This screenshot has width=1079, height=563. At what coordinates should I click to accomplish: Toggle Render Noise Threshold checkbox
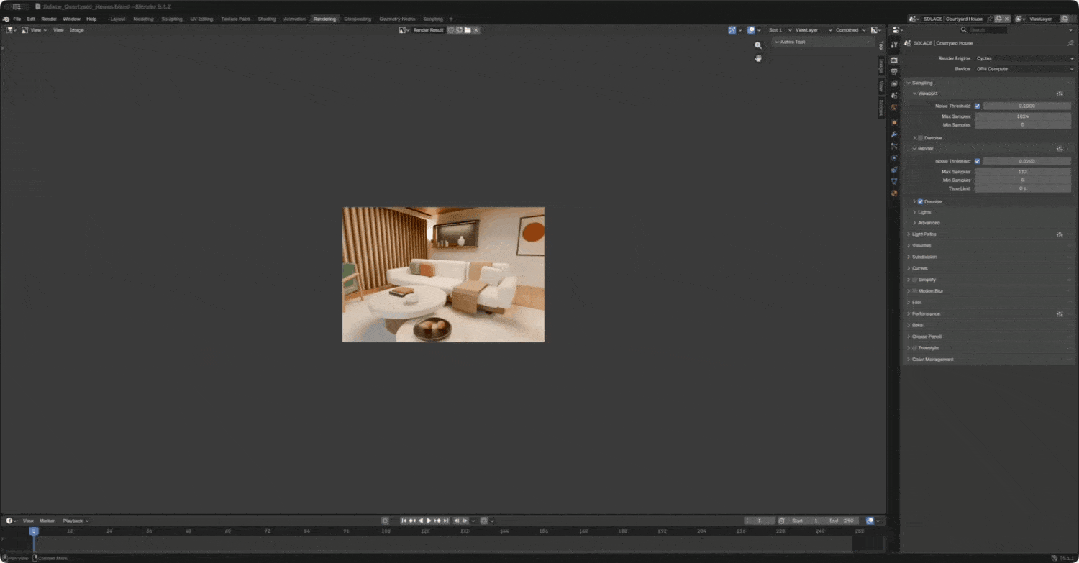tap(977, 161)
